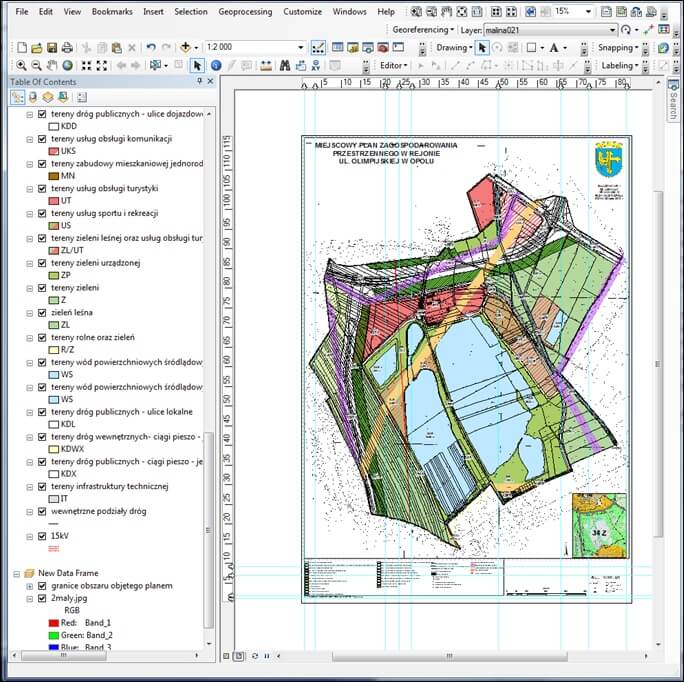Viewport: 684px width, 682px height.
Task: Click the MN brown symbol swatch
Action: click(x=54, y=176)
